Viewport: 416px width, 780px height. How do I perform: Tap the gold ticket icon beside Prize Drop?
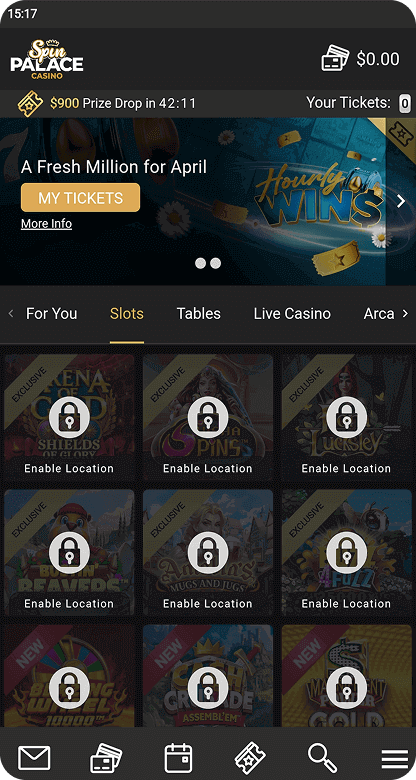point(30,103)
